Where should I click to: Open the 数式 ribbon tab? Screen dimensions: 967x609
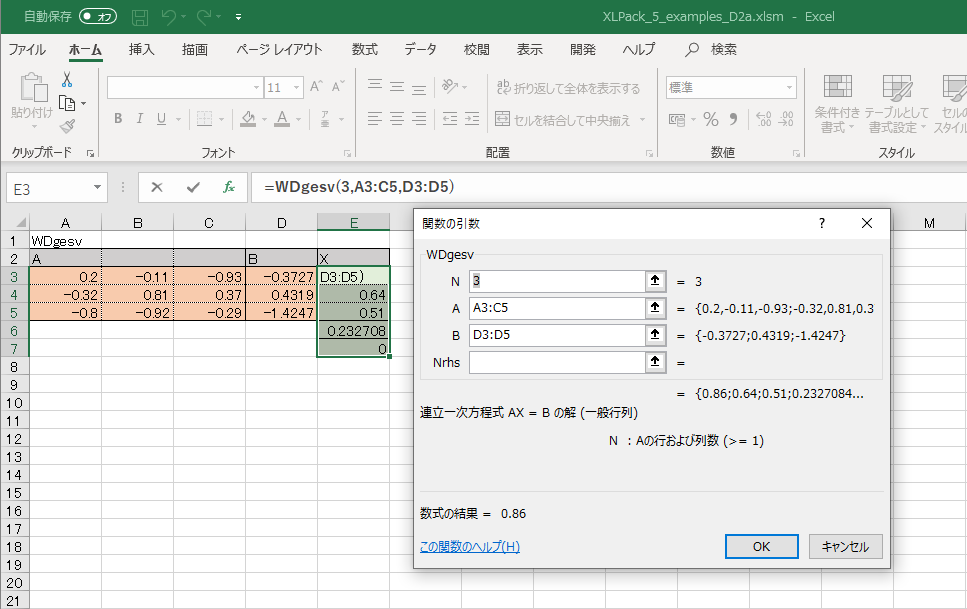[364, 49]
